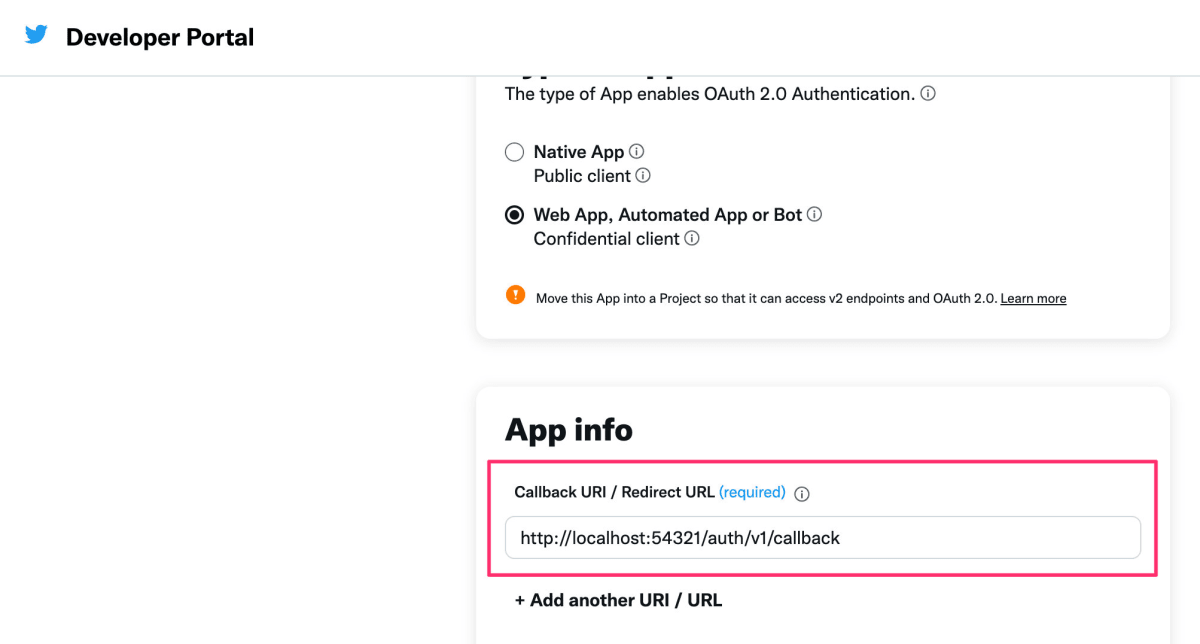The height and width of the screenshot is (644, 1200).
Task: Add another URI / URL
Action: [x=618, y=600]
